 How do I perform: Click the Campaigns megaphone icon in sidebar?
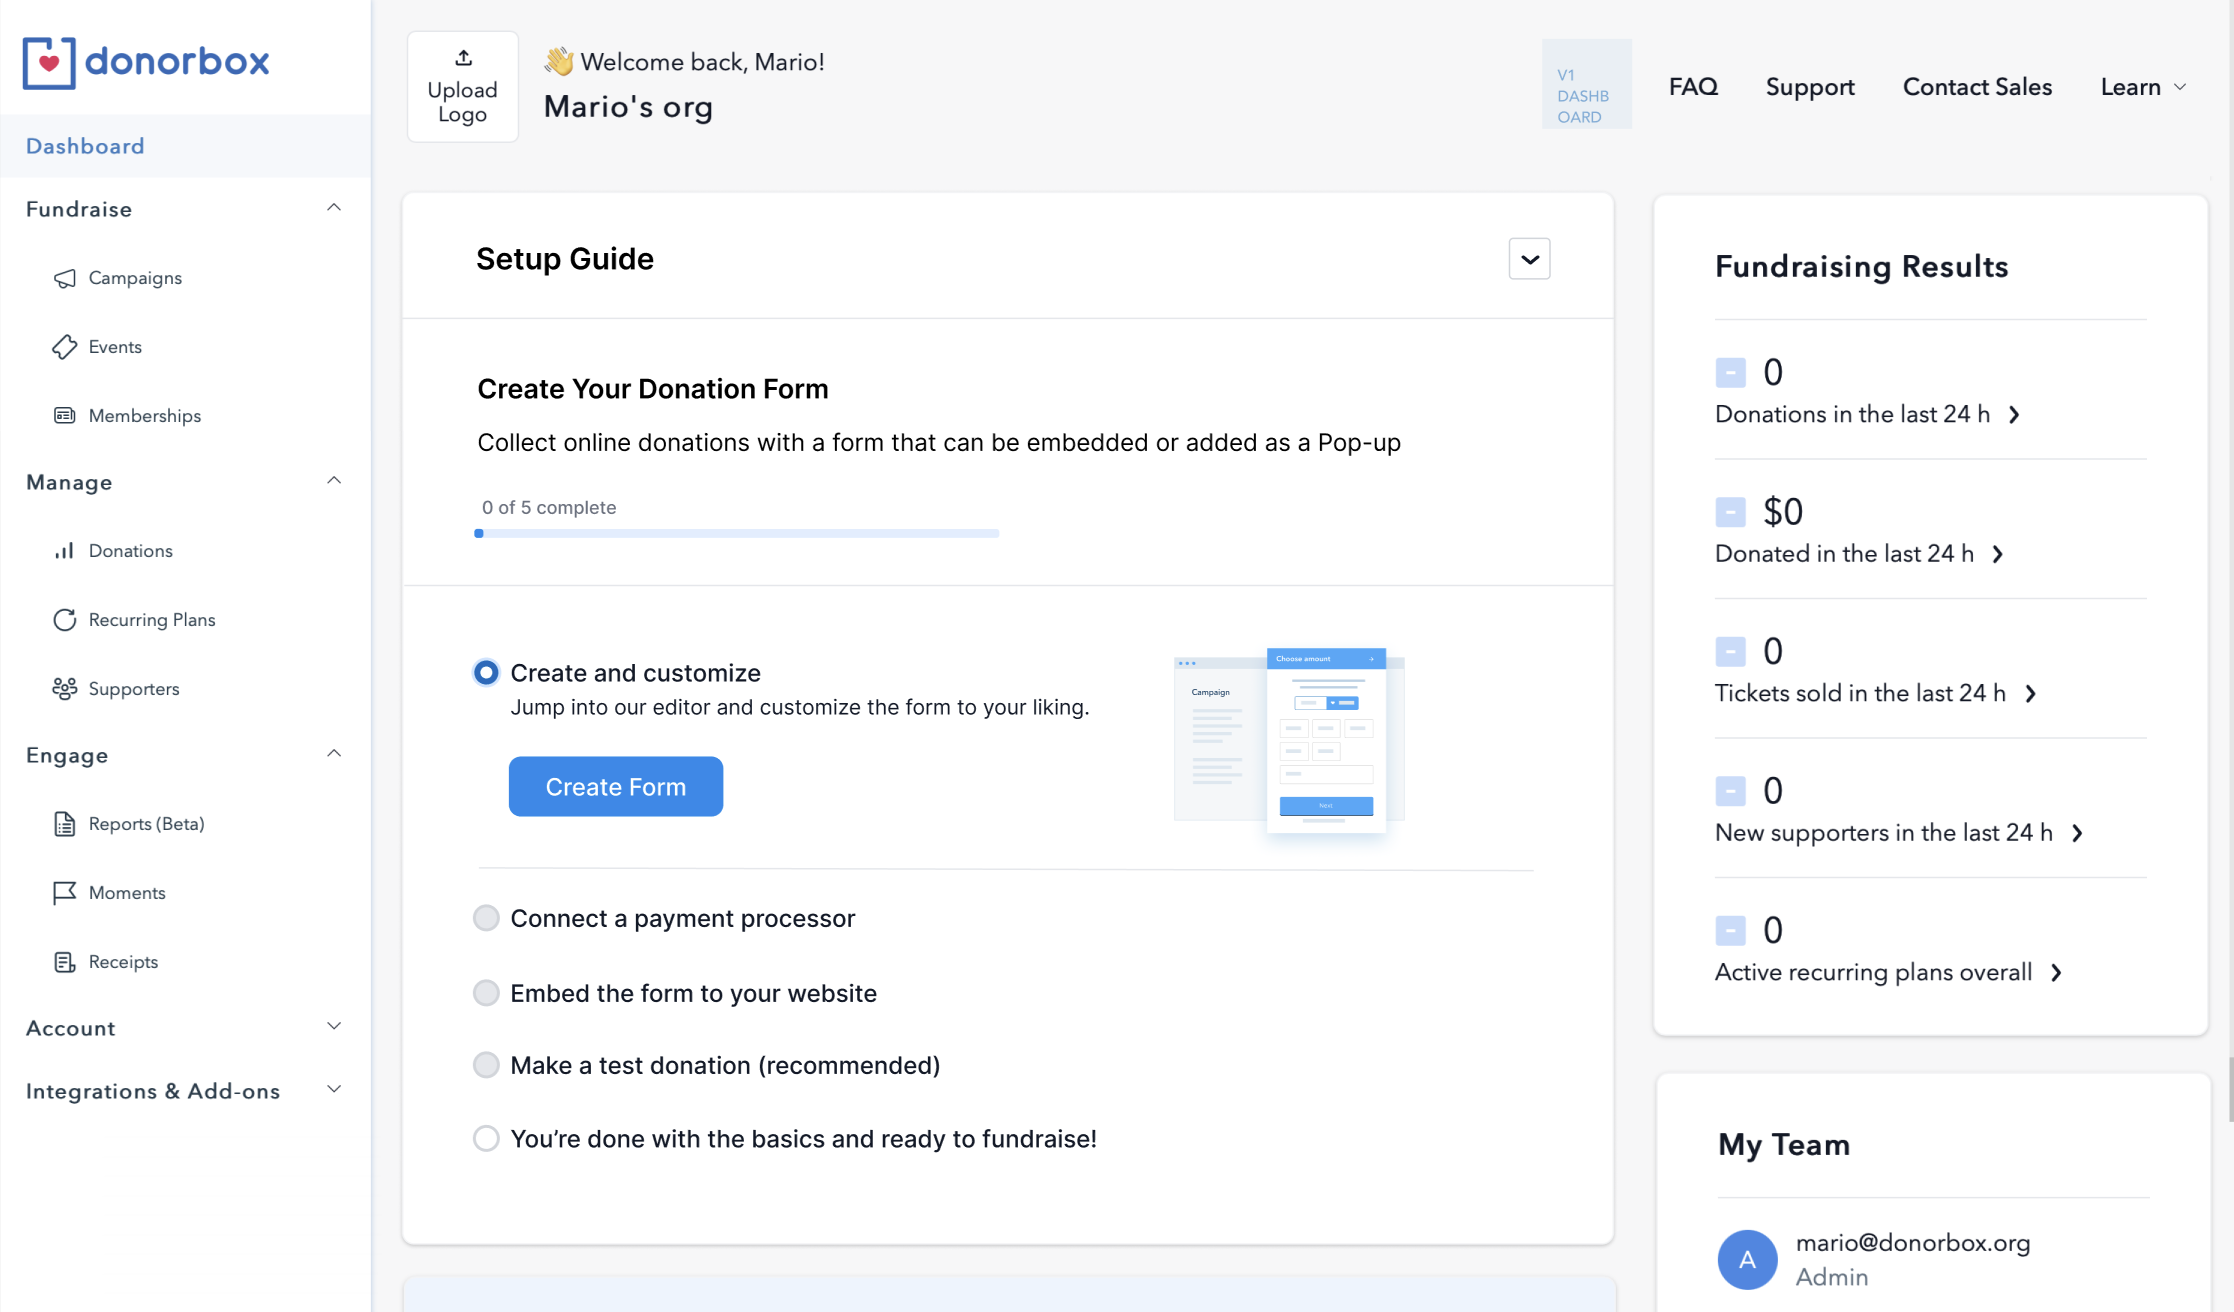pyautogui.click(x=65, y=278)
